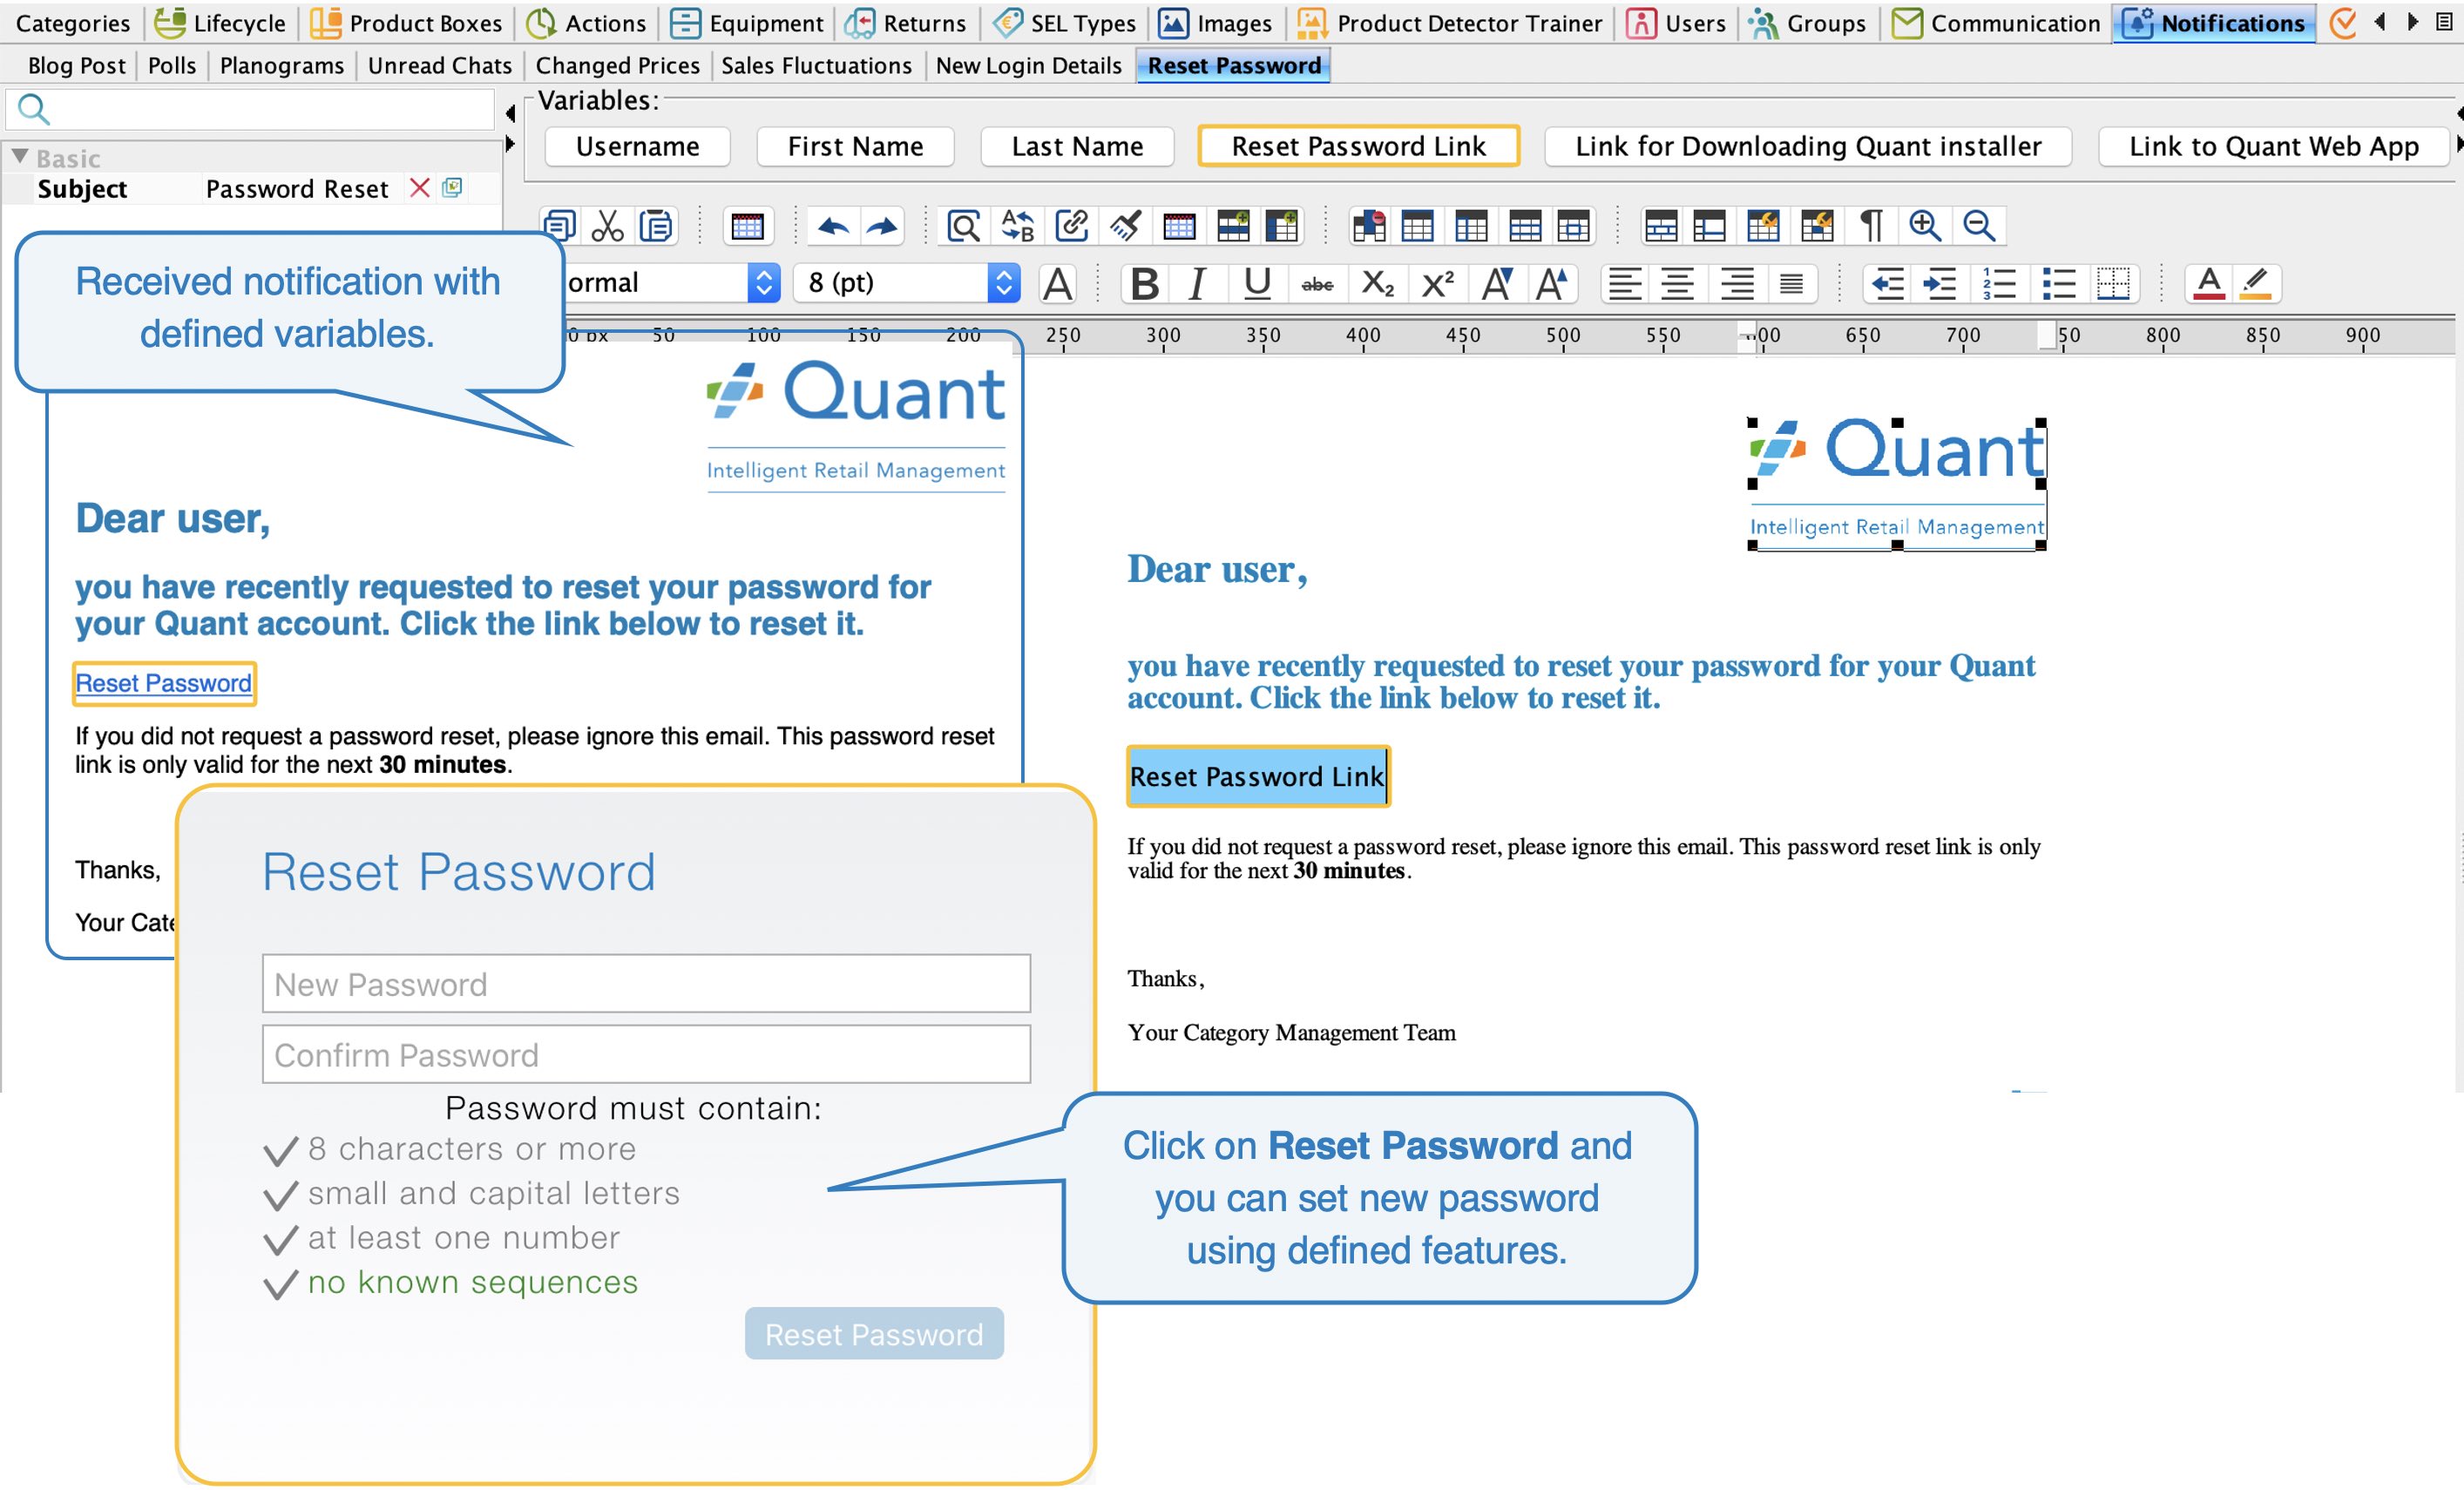This screenshot has height=1490, width=2464.
Task: Insert Link to Quant Web App variable
Action: 2273,147
